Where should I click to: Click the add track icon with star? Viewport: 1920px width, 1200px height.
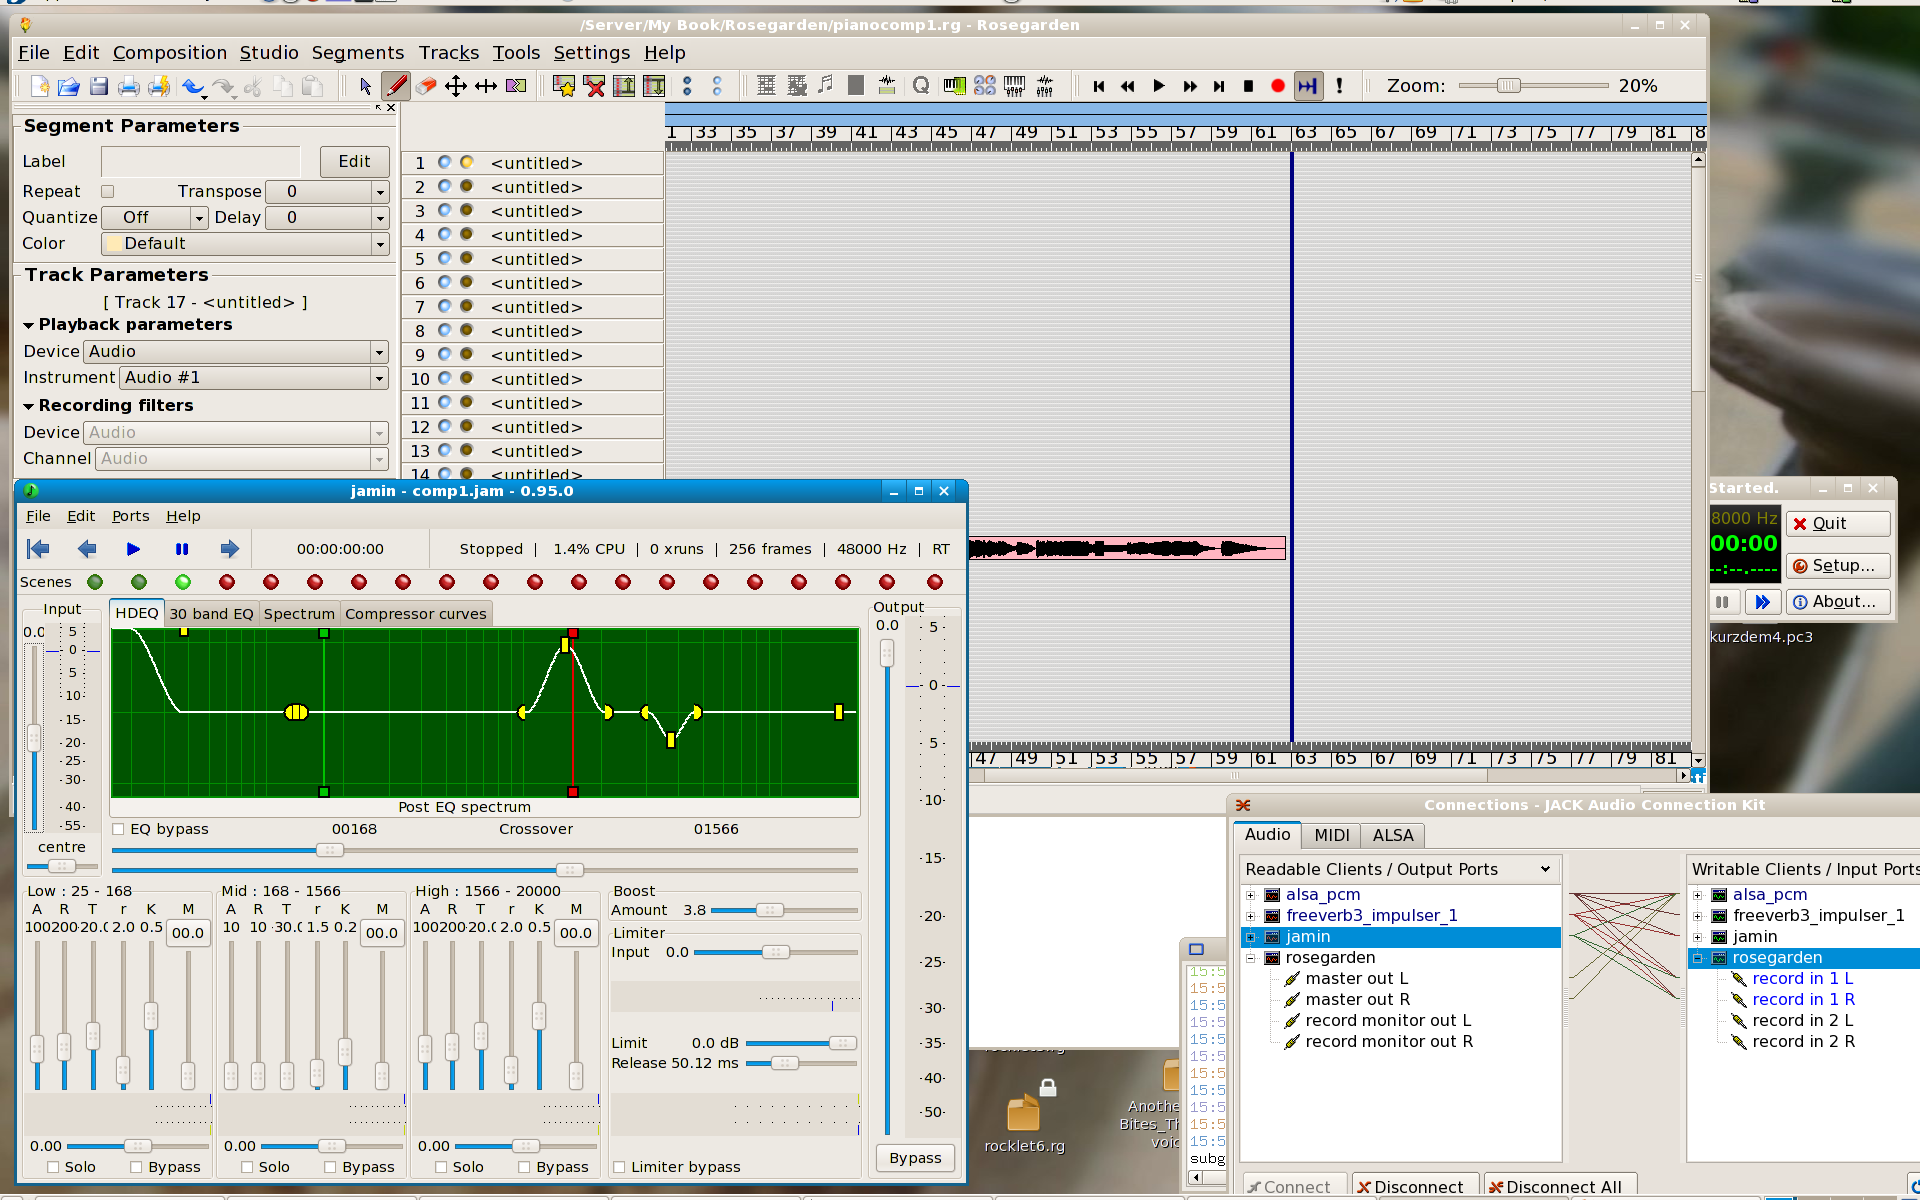564,87
